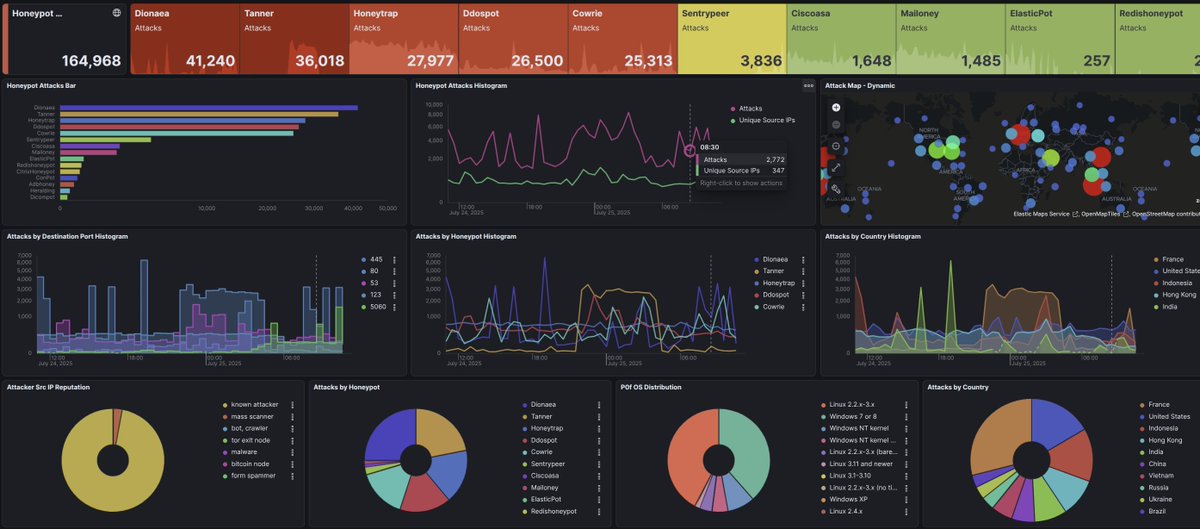Click the Dionaea bar in Attacks Bar chart

click(x=209, y=107)
